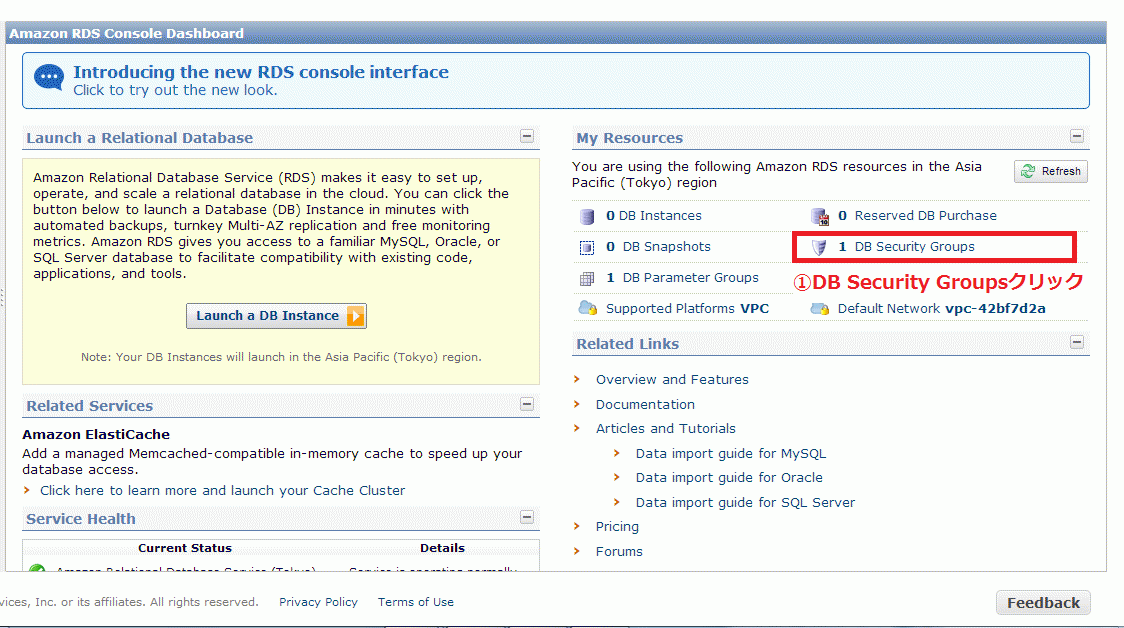Image resolution: width=1124 pixels, height=628 pixels.
Task: Click the green refresh arrows icon
Action: click(1028, 171)
